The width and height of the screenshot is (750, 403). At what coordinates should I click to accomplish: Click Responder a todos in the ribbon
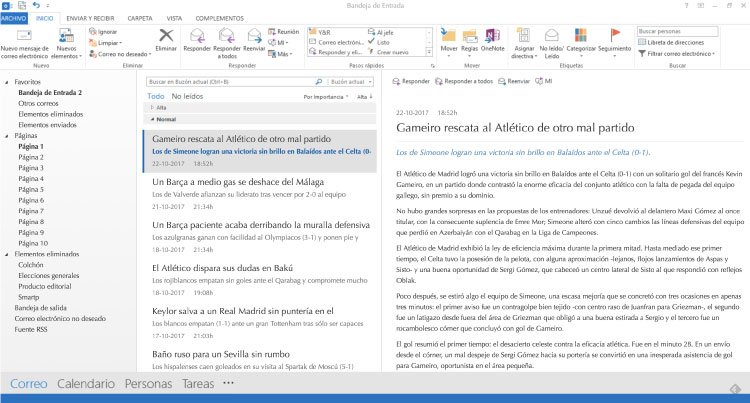point(227,44)
